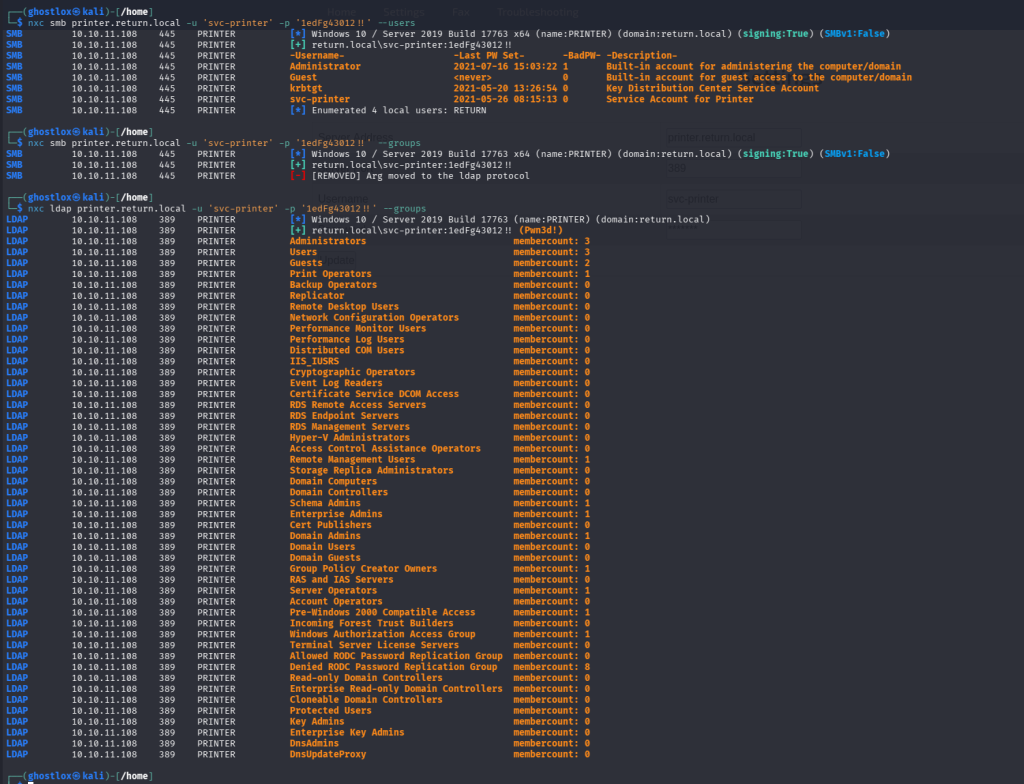Select the DnsUpdateProxy group at the bottom
The height and width of the screenshot is (784, 1024).
click(x=328, y=754)
